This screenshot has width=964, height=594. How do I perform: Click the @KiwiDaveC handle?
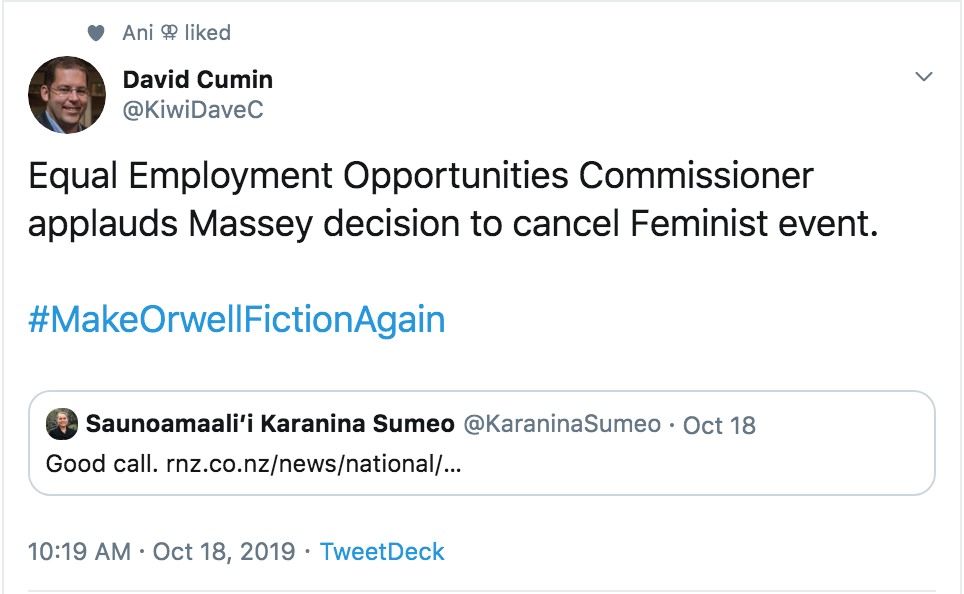[192, 110]
